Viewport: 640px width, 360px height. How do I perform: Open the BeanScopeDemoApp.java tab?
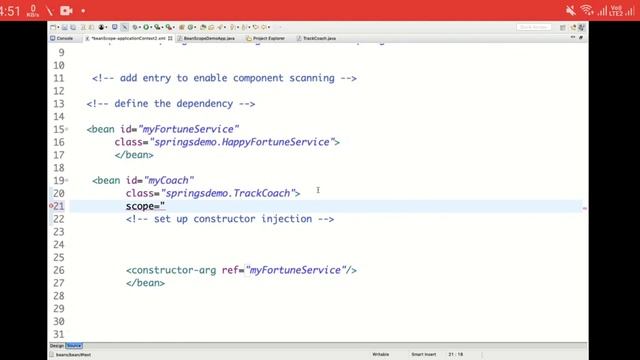coord(206,38)
